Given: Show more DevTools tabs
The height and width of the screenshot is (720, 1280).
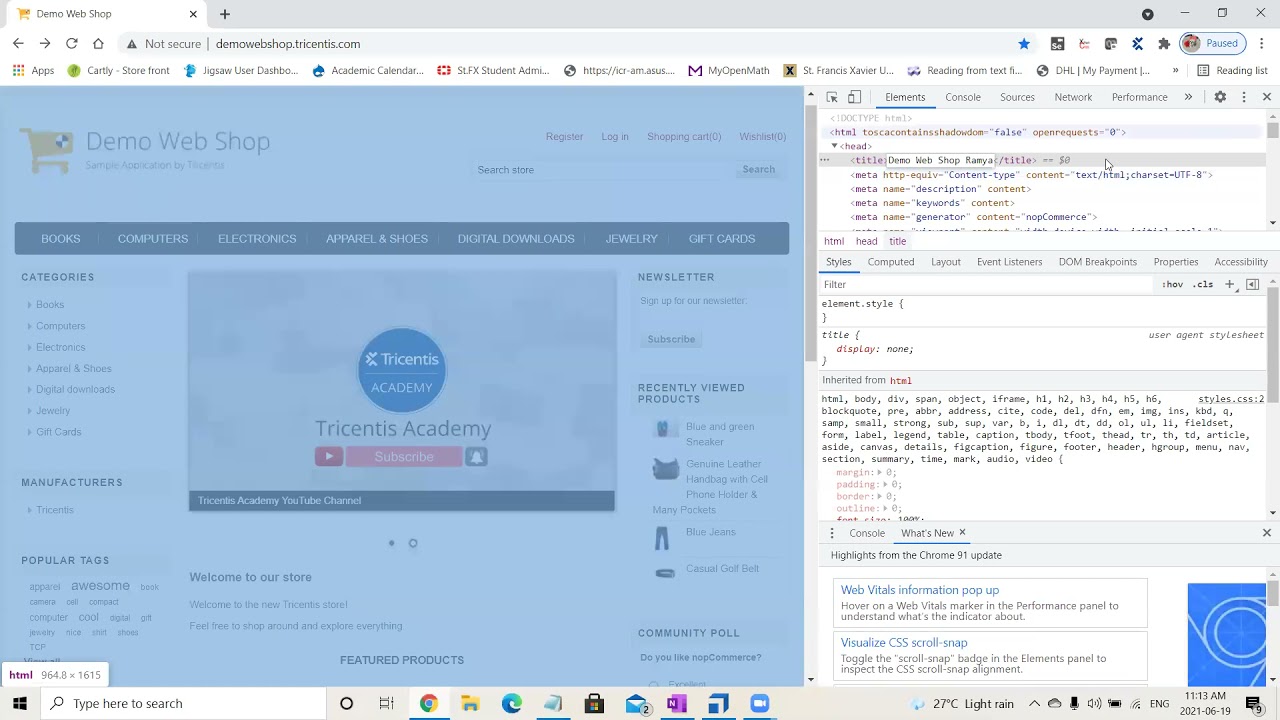Looking at the screenshot, I should (x=1188, y=97).
